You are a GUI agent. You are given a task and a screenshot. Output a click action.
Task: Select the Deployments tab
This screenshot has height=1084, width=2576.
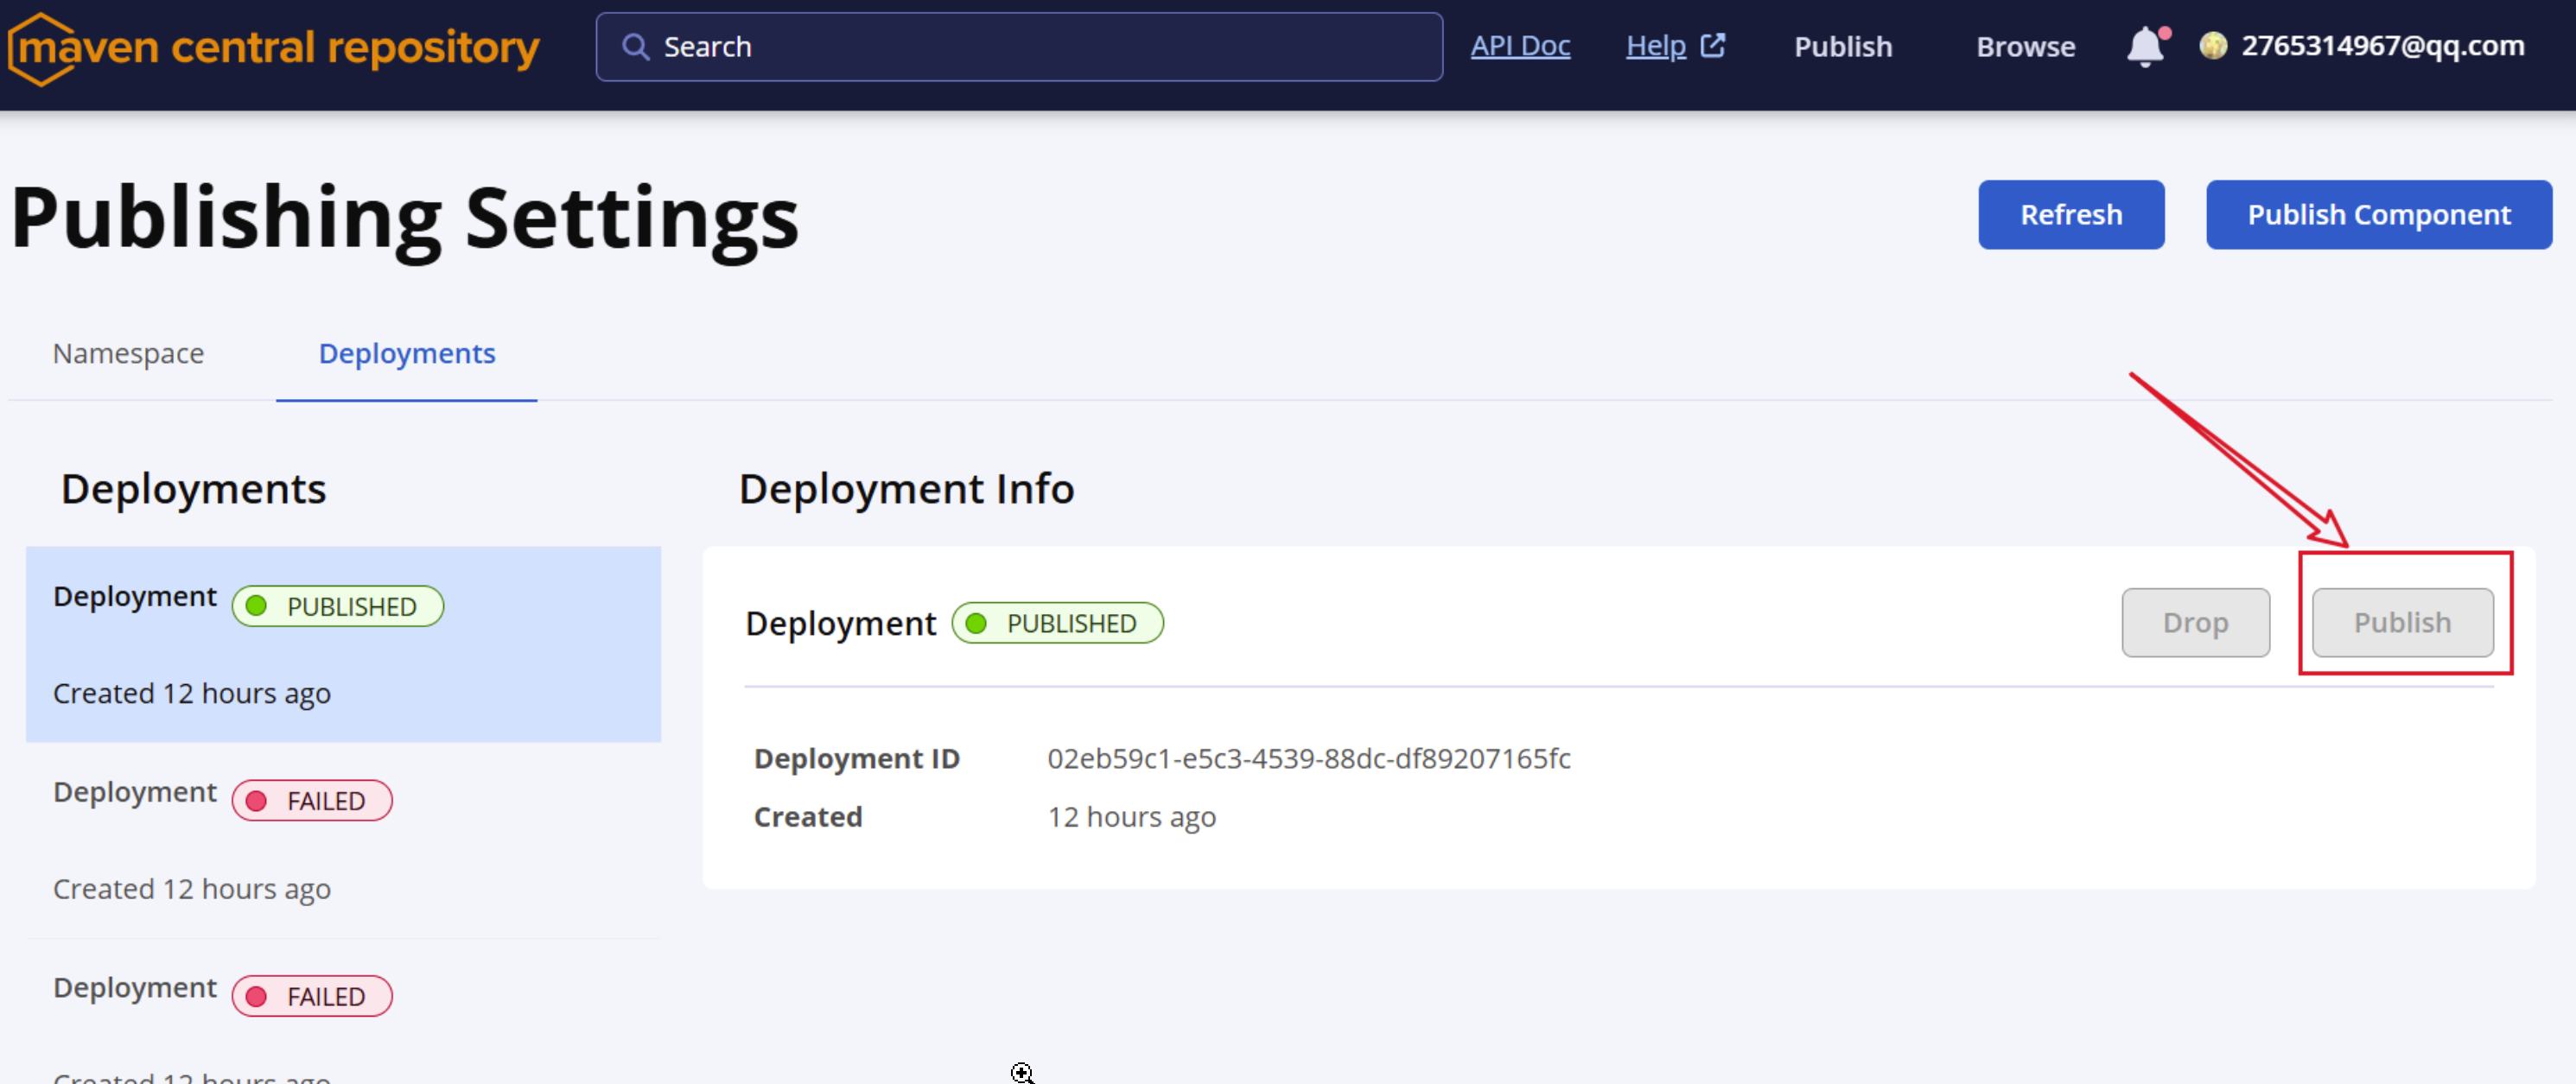(407, 354)
